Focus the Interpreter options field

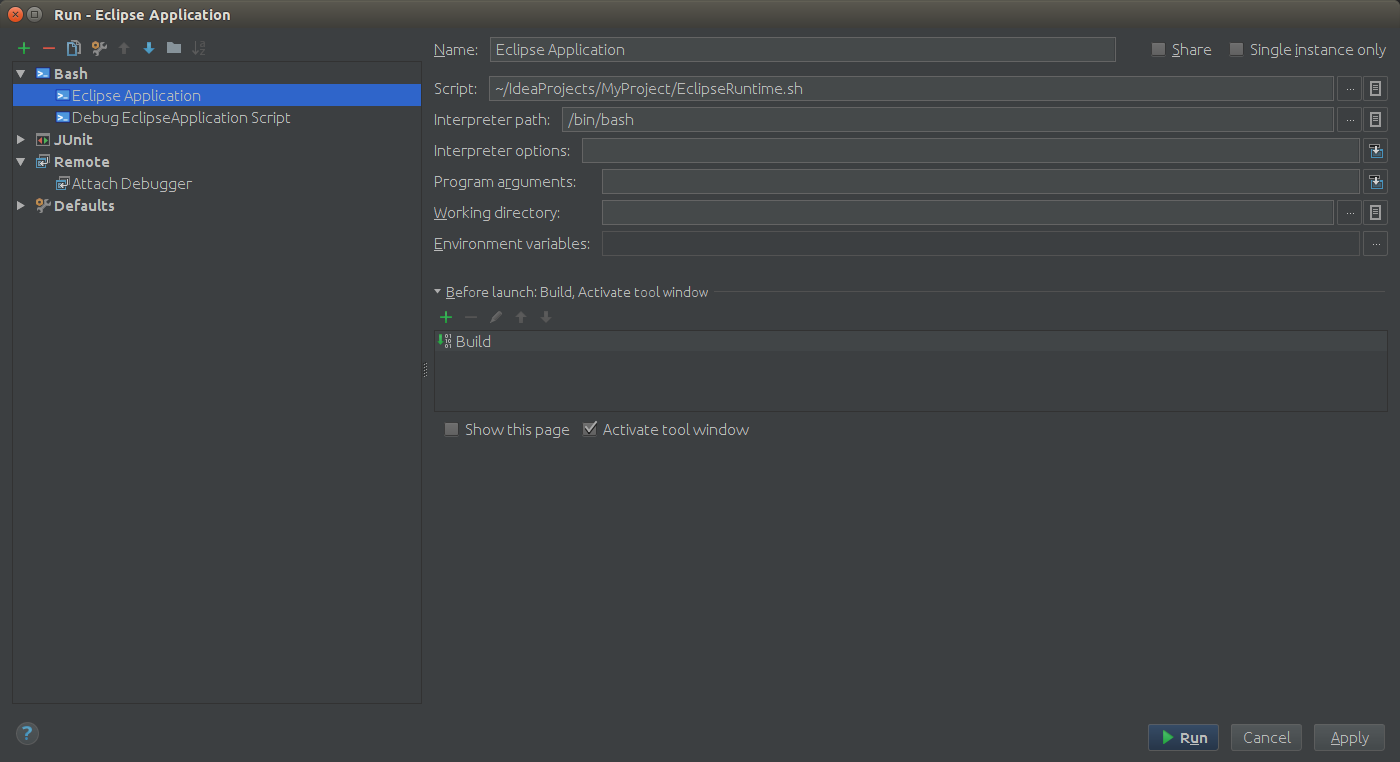coord(971,151)
